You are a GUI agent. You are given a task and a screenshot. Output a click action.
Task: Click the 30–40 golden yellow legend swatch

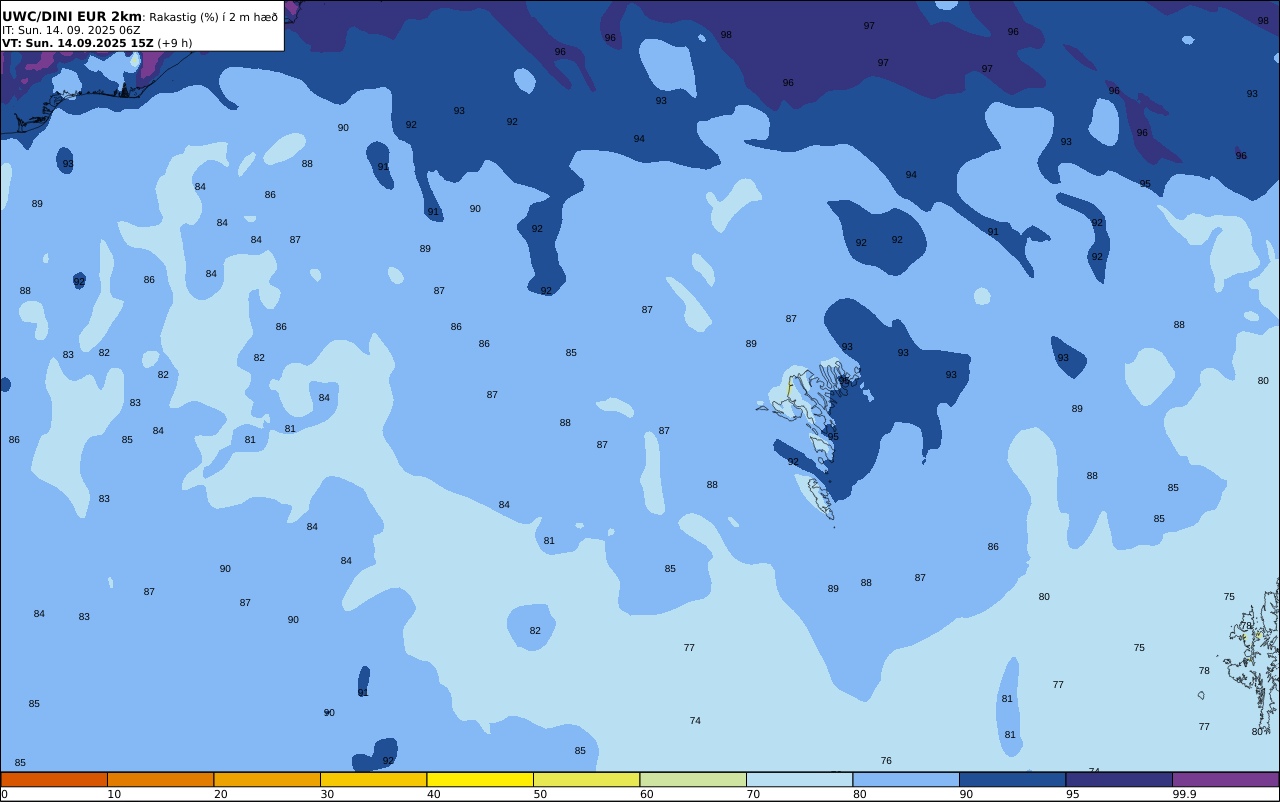[x=373, y=779]
